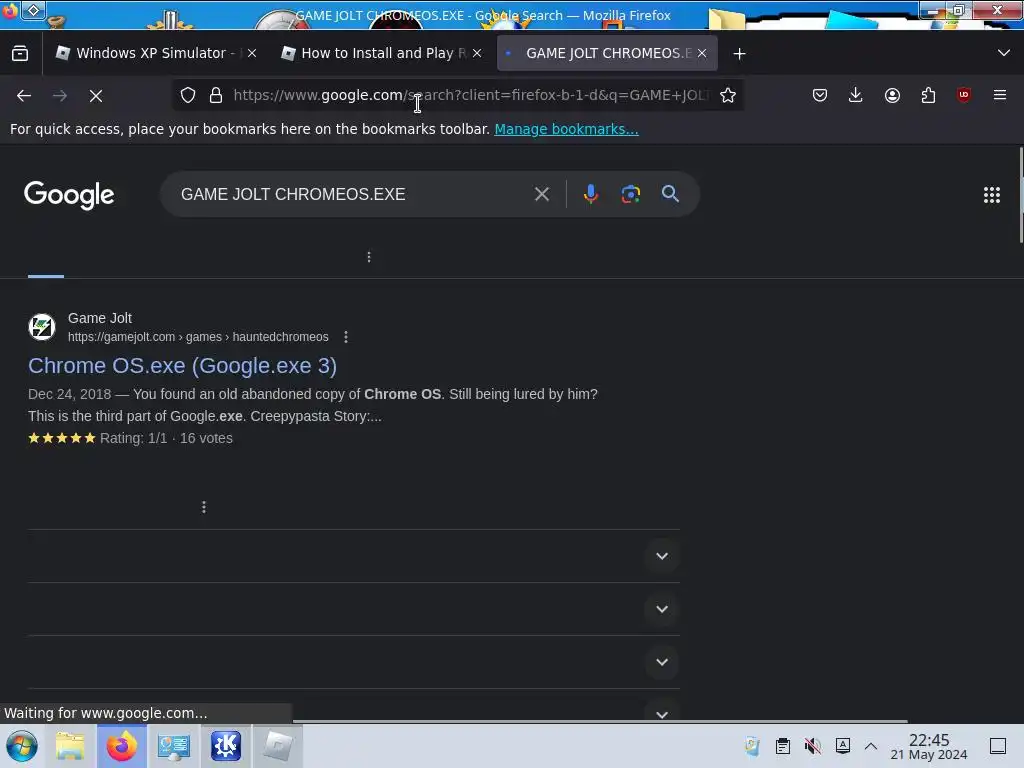Search by image with Google Lens

[630, 195]
